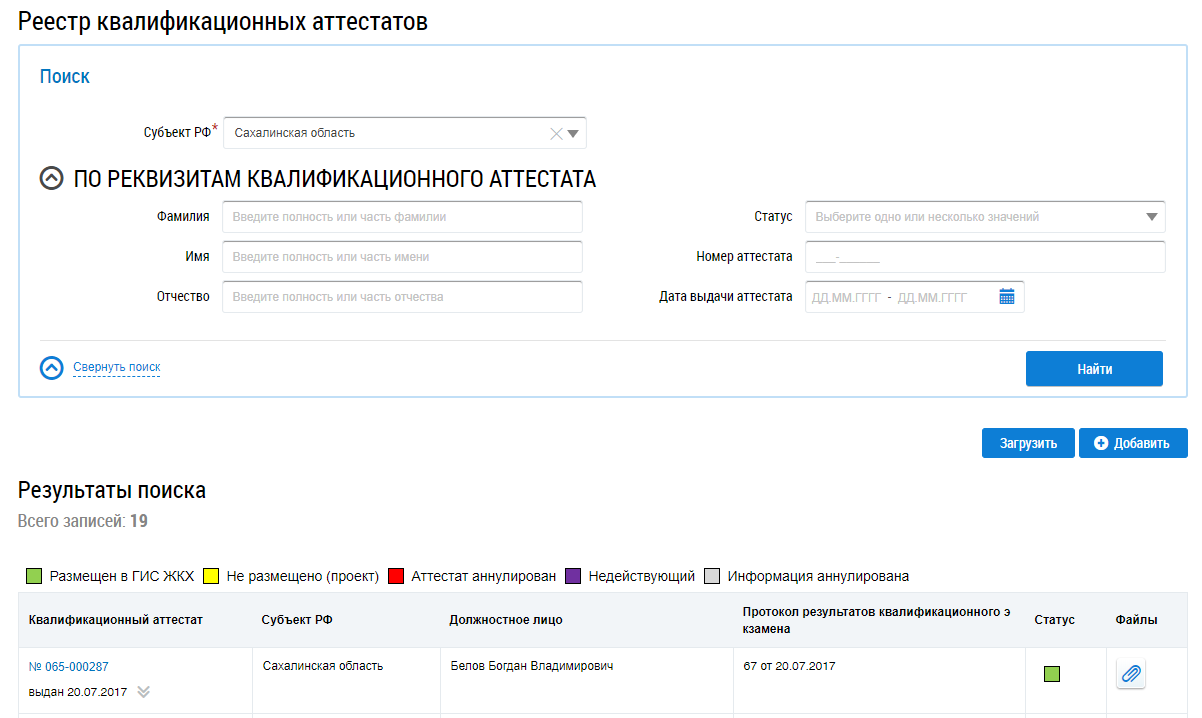Click the circled chevron beside Свернуть поиск
Viewport: 1202px width, 718px height.
tap(51, 368)
